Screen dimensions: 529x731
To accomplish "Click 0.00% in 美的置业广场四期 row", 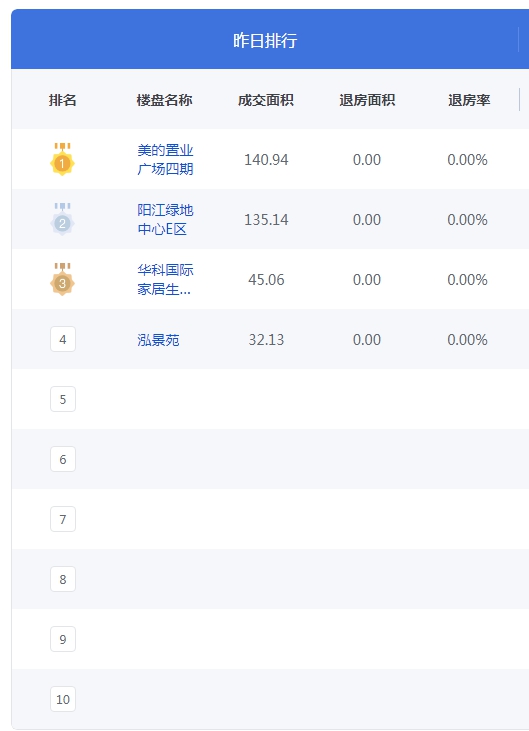I will pos(467,160).
